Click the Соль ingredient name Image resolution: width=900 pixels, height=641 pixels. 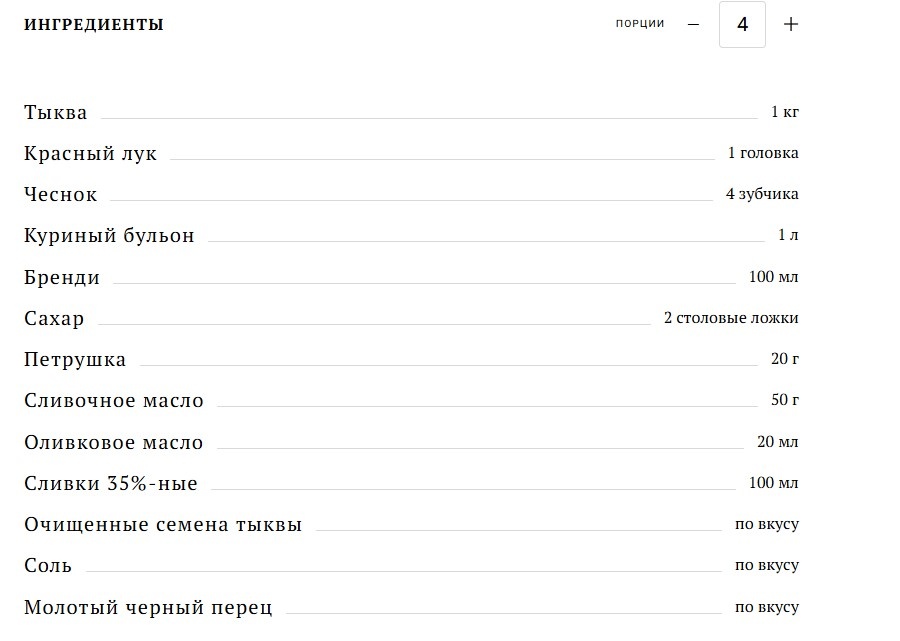pos(48,566)
